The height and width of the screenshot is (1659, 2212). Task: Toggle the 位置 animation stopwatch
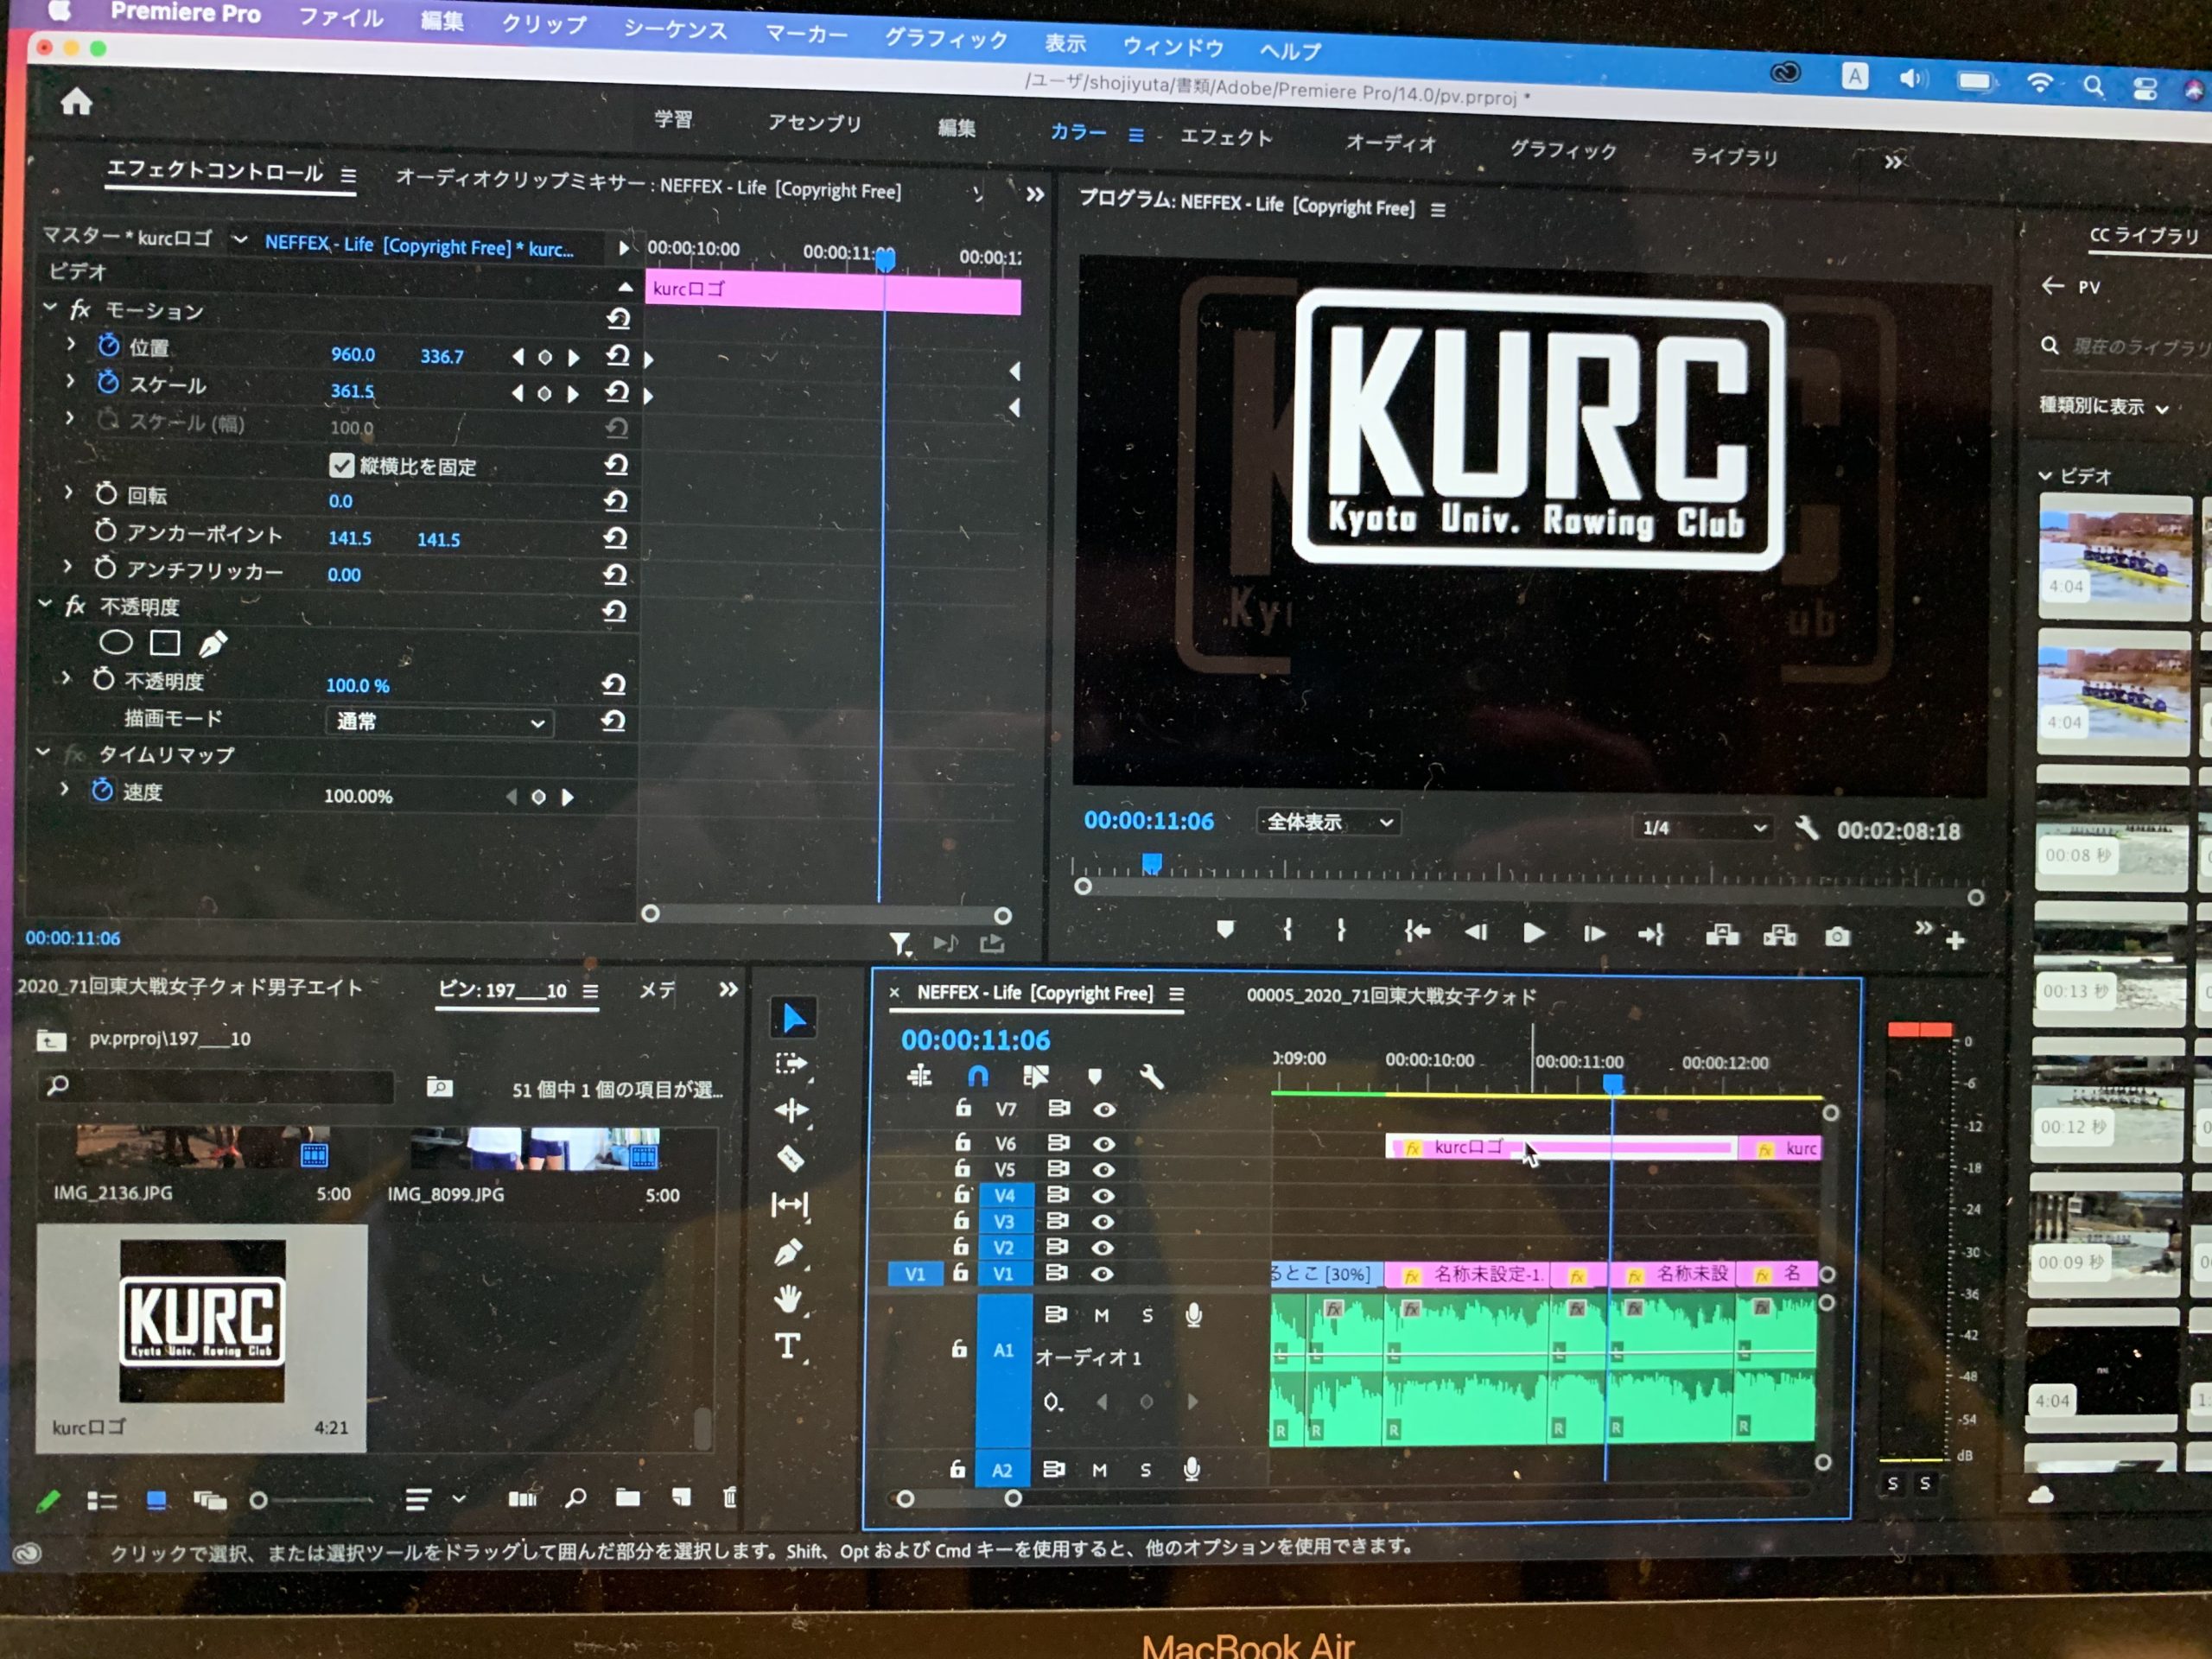coord(108,346)
